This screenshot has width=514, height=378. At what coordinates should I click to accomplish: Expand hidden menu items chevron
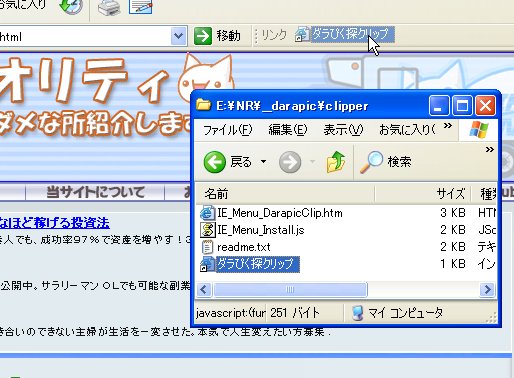click(448, 126)
